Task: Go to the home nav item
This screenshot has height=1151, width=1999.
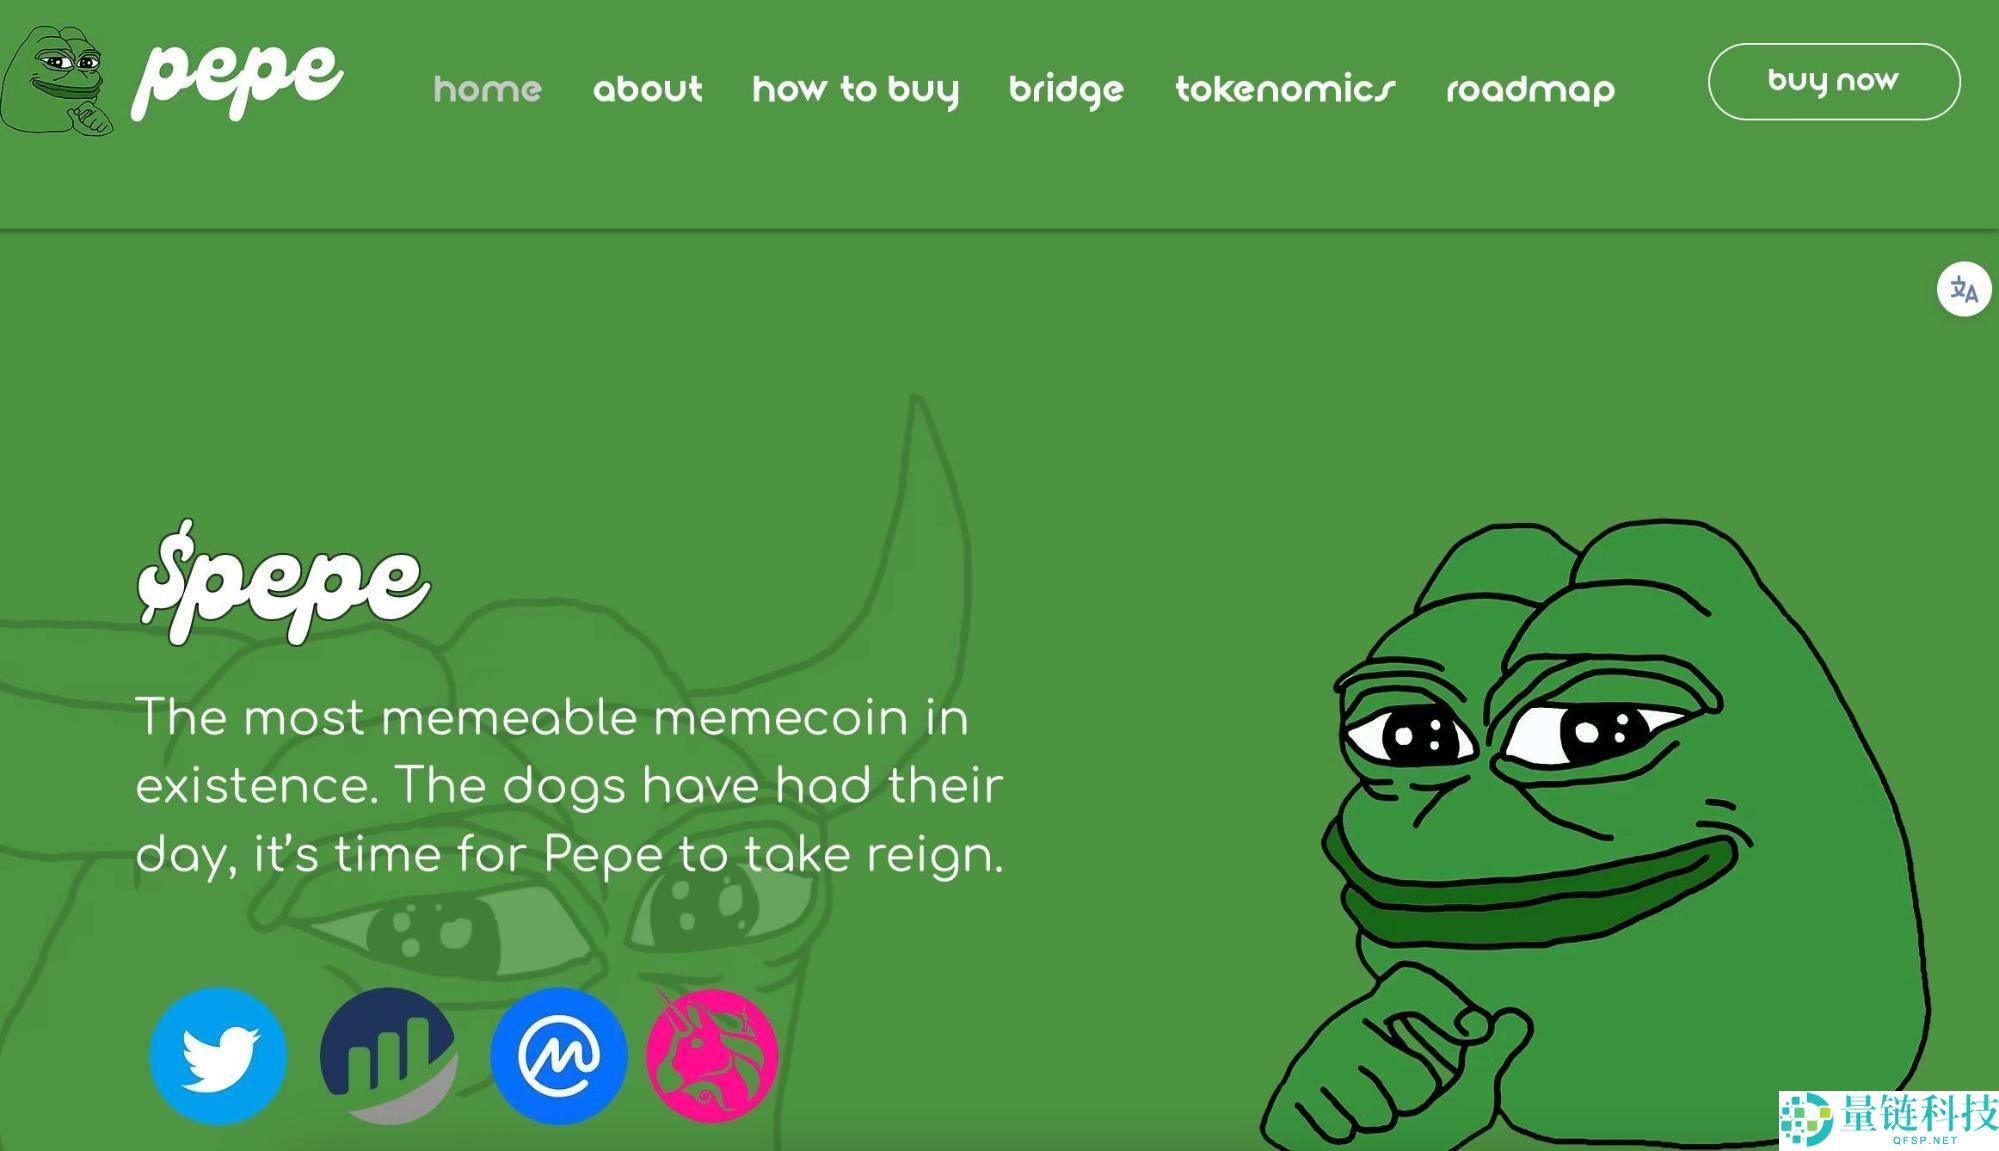Action: (x=487, y=89)
